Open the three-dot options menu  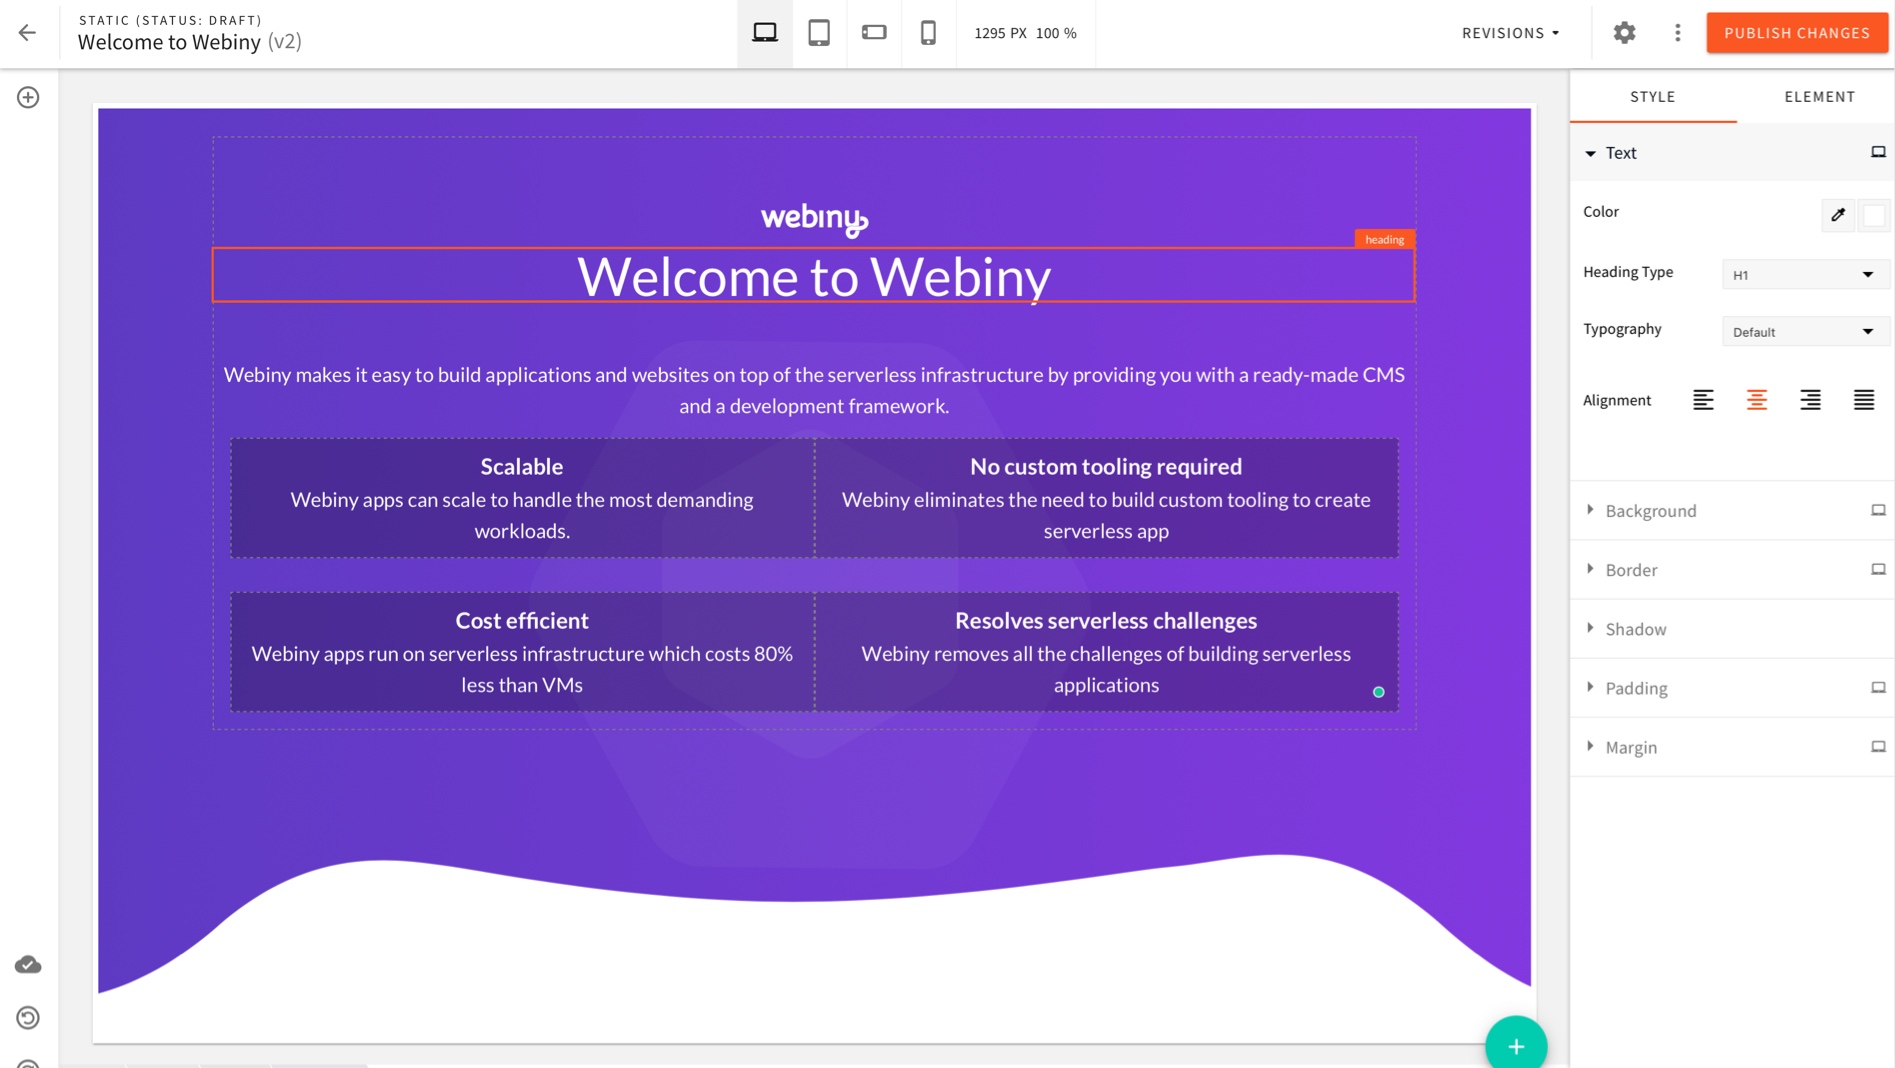click(x=1677, y=32)
